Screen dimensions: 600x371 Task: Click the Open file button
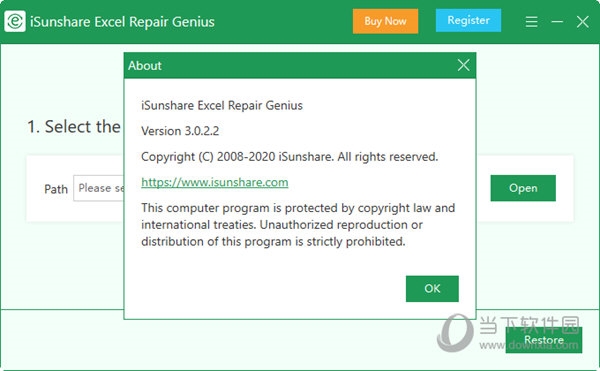[x=523, y=188]
